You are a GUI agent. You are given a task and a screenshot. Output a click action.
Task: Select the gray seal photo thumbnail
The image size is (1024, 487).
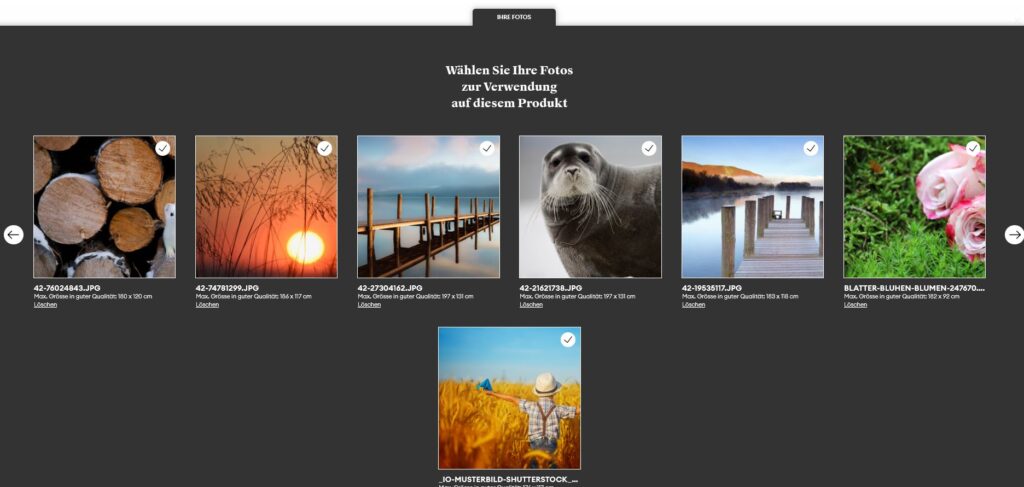coord(590,215)
